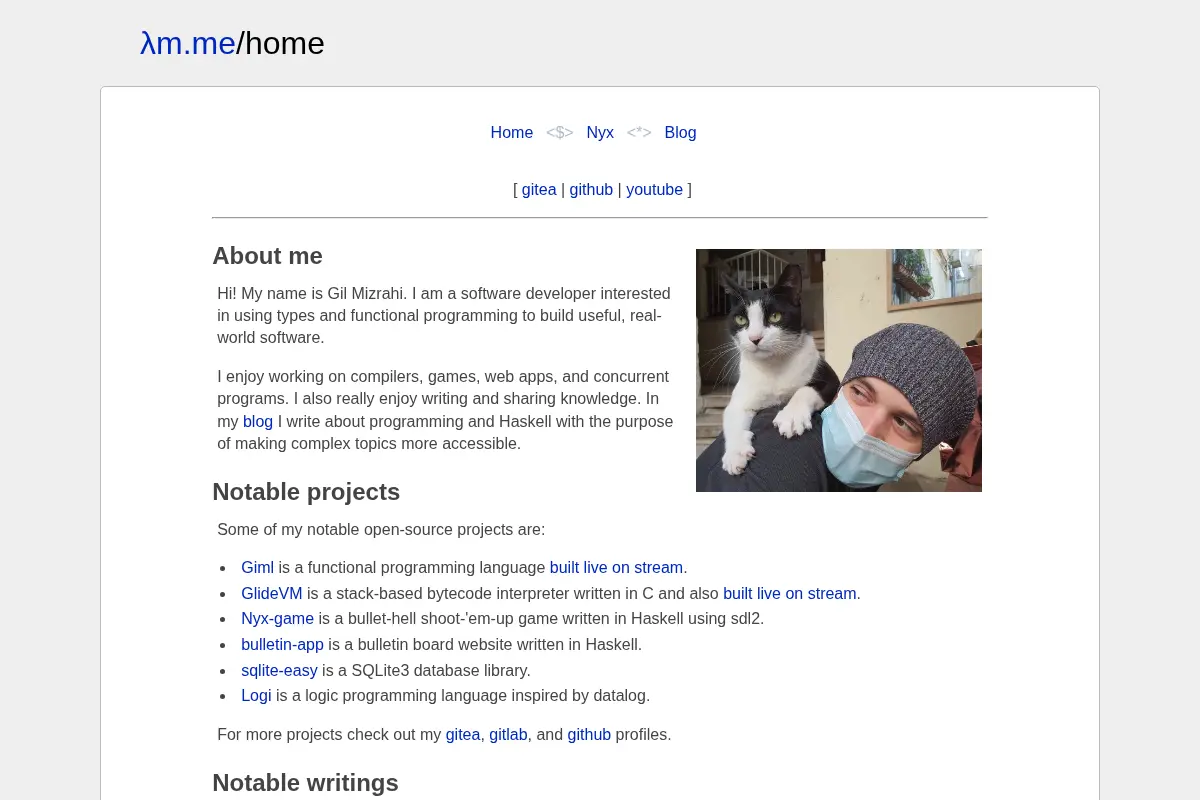Visit github profile in more projects sentence
The height and width of the screenshot is (800, 1200).
point(589,735)
